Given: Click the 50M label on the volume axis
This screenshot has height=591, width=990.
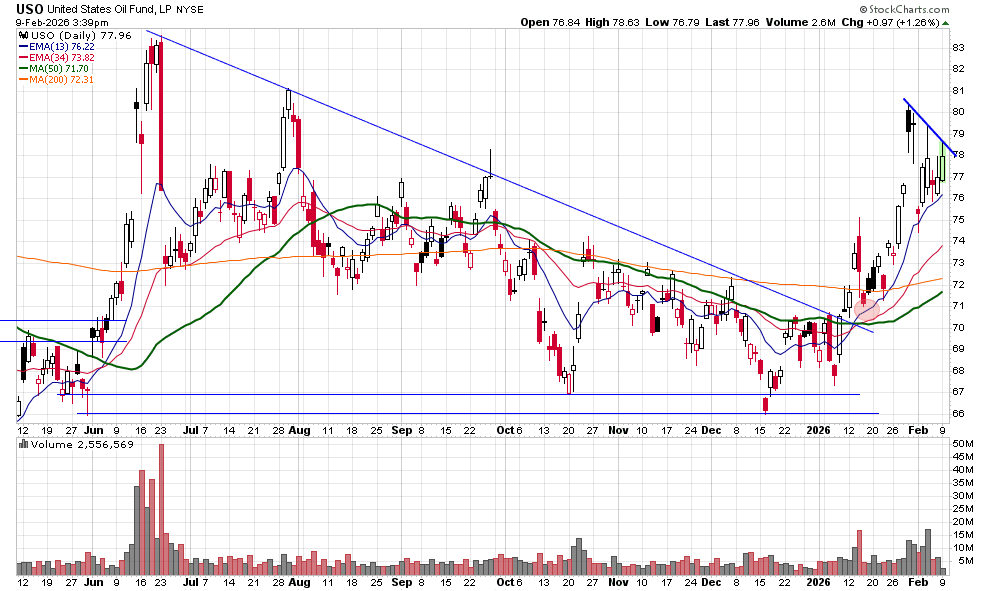Looking at the screenshot, I should (960, 442).
